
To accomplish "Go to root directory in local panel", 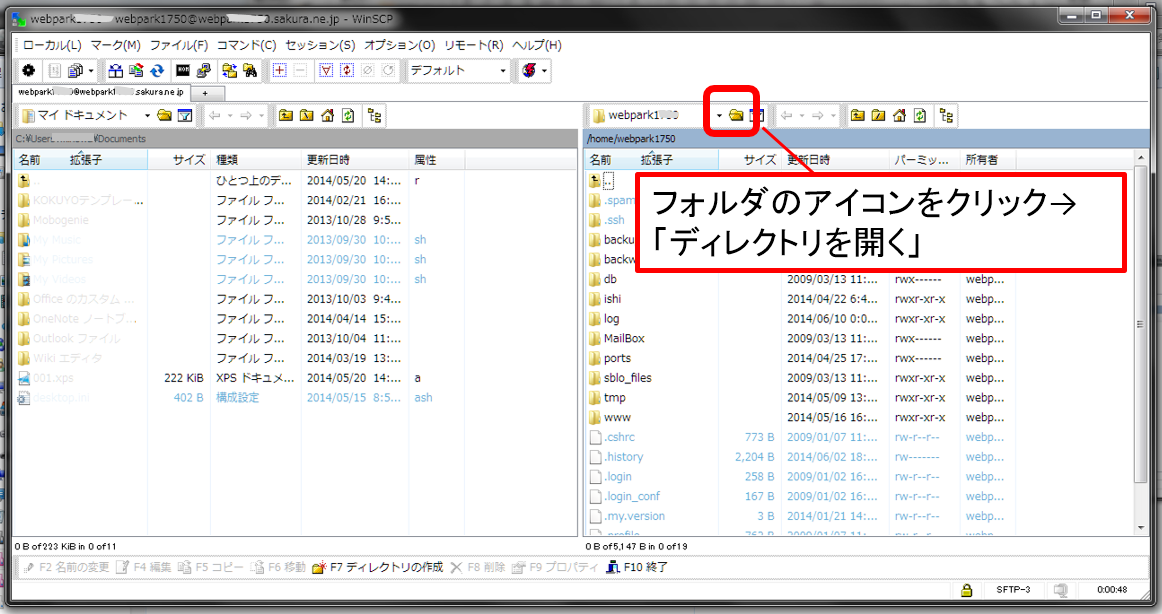I will [x=307, y=116].
